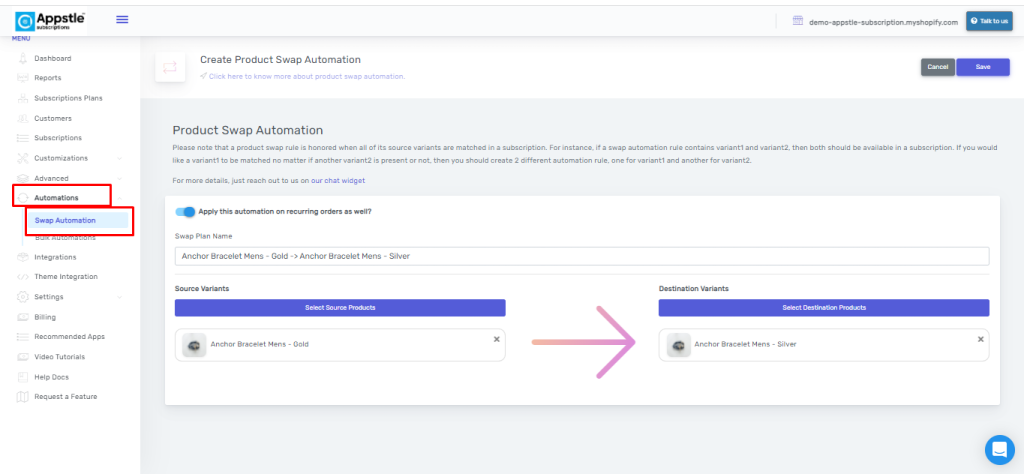Image resolution: width=1024 pixels, height=474 pixels.
Task: Click the Request a Feature map icon
Action: [23, 397]
